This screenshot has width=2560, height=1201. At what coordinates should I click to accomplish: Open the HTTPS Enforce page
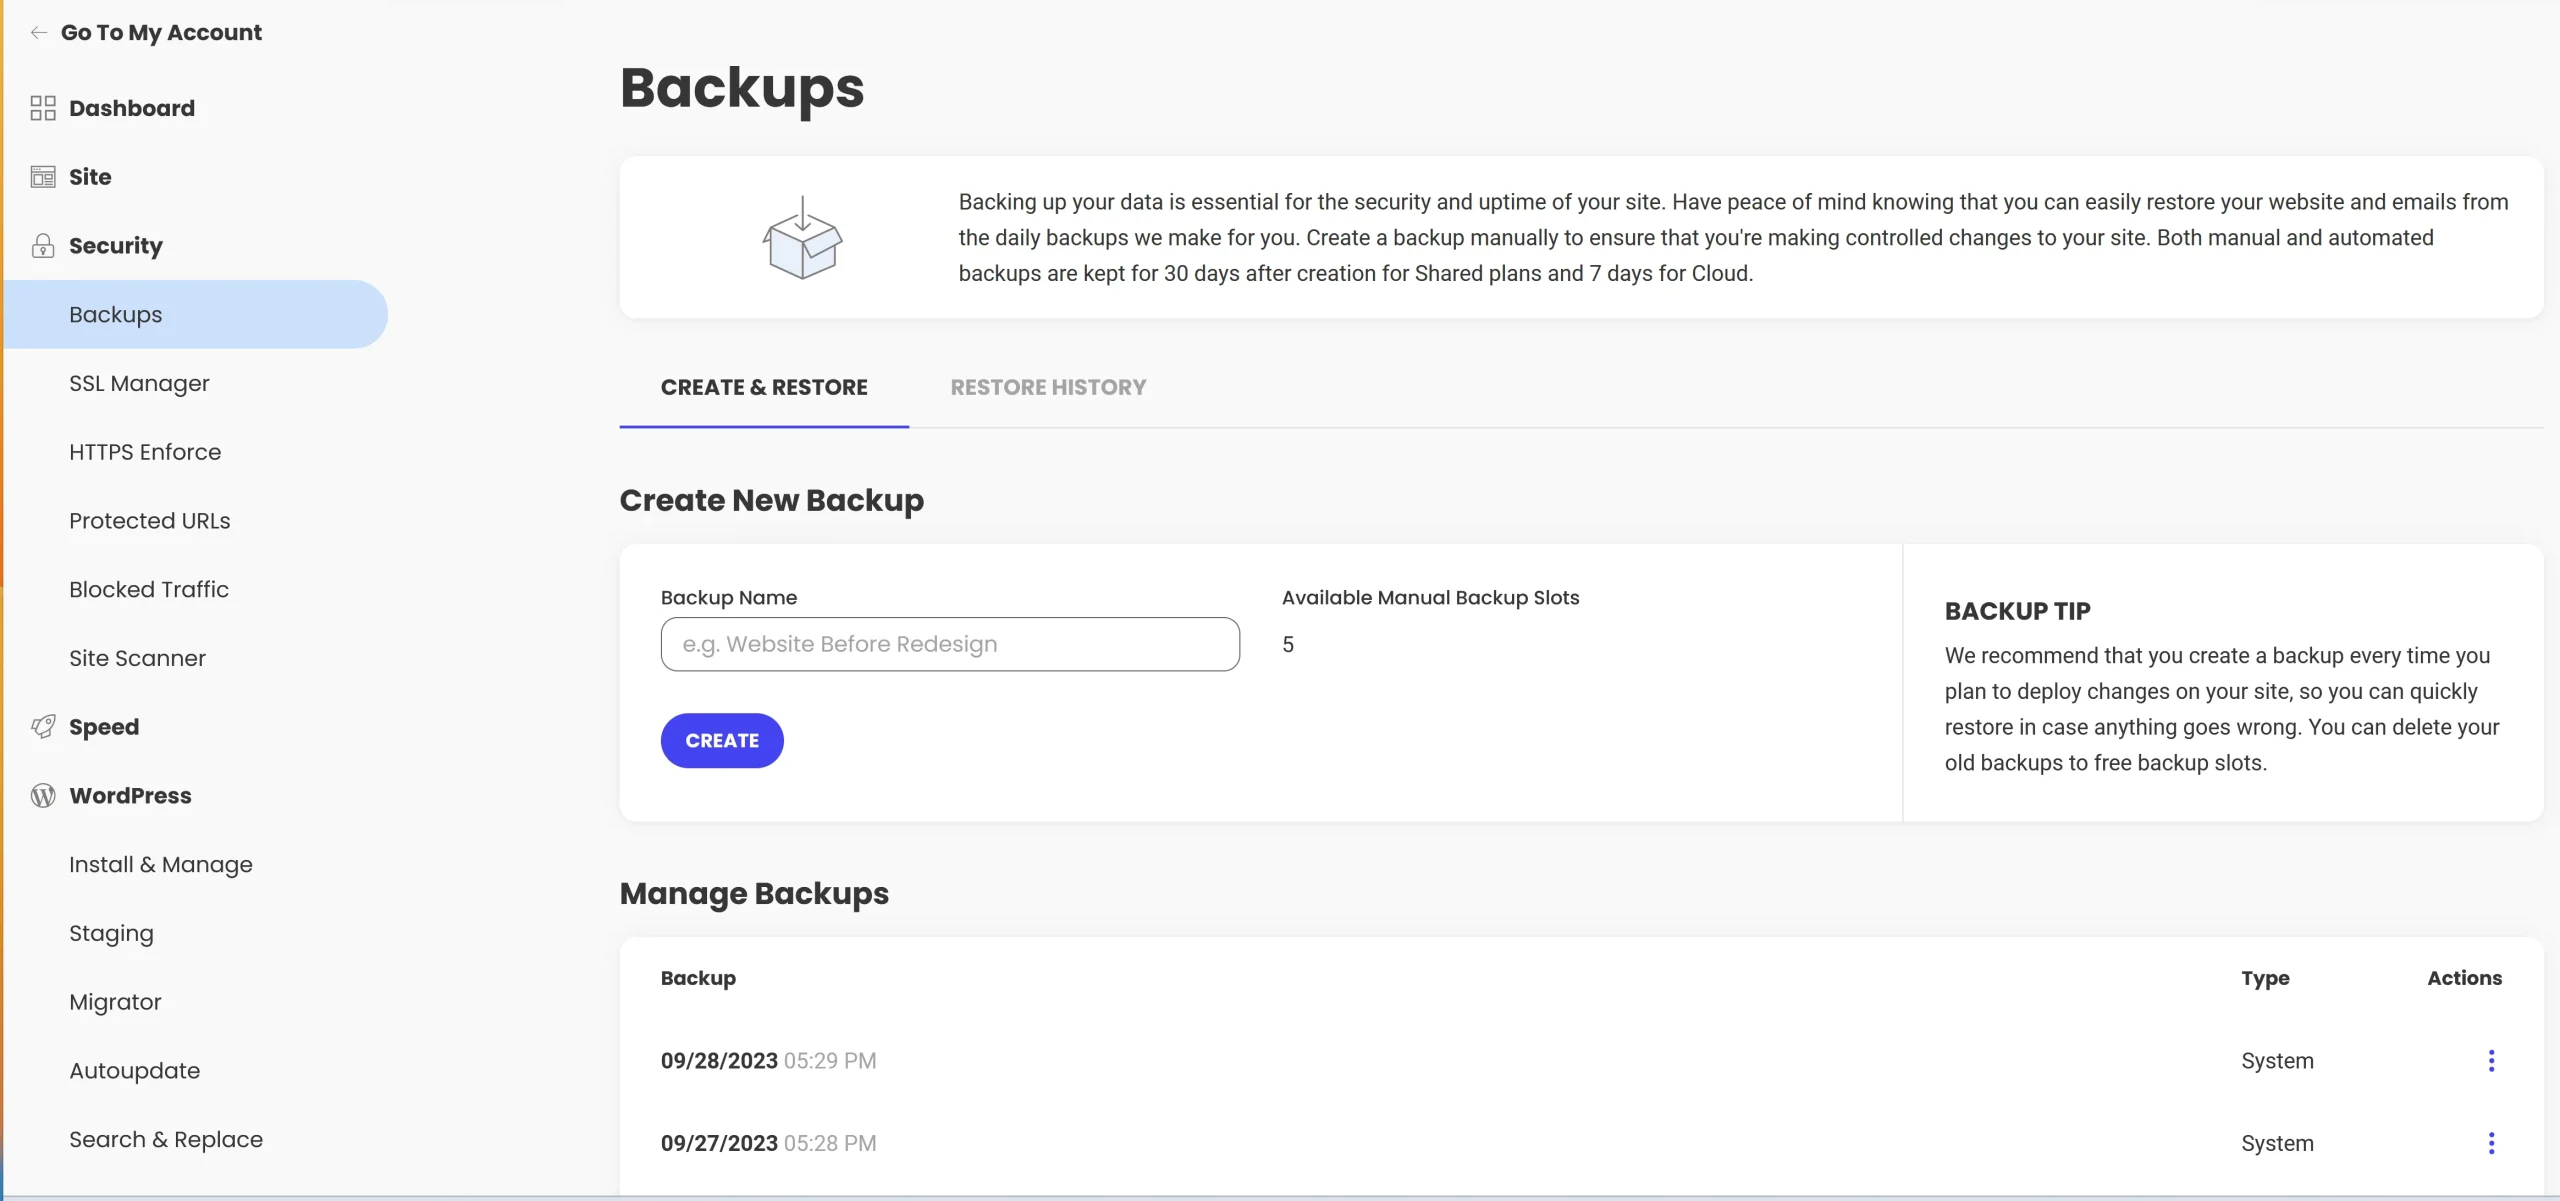pyautogui.click(x=145, y=451)
